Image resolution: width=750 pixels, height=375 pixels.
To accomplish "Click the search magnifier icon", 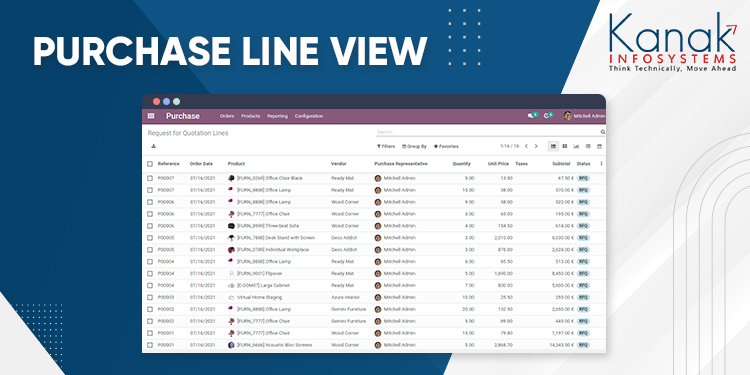I will [x=603, y=132].
